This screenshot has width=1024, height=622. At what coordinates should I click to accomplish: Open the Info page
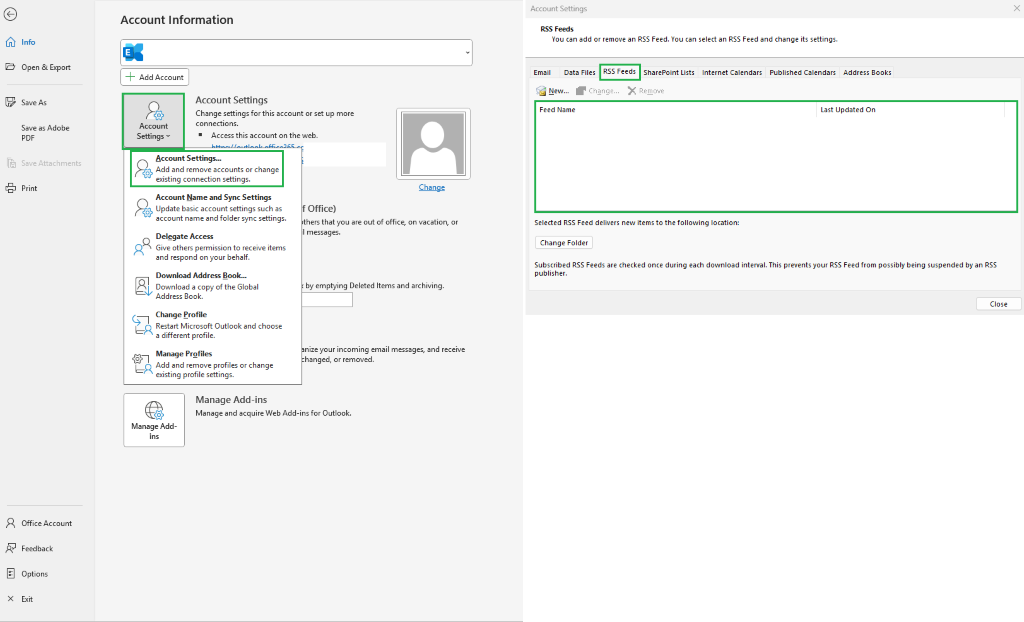[21, 42]
